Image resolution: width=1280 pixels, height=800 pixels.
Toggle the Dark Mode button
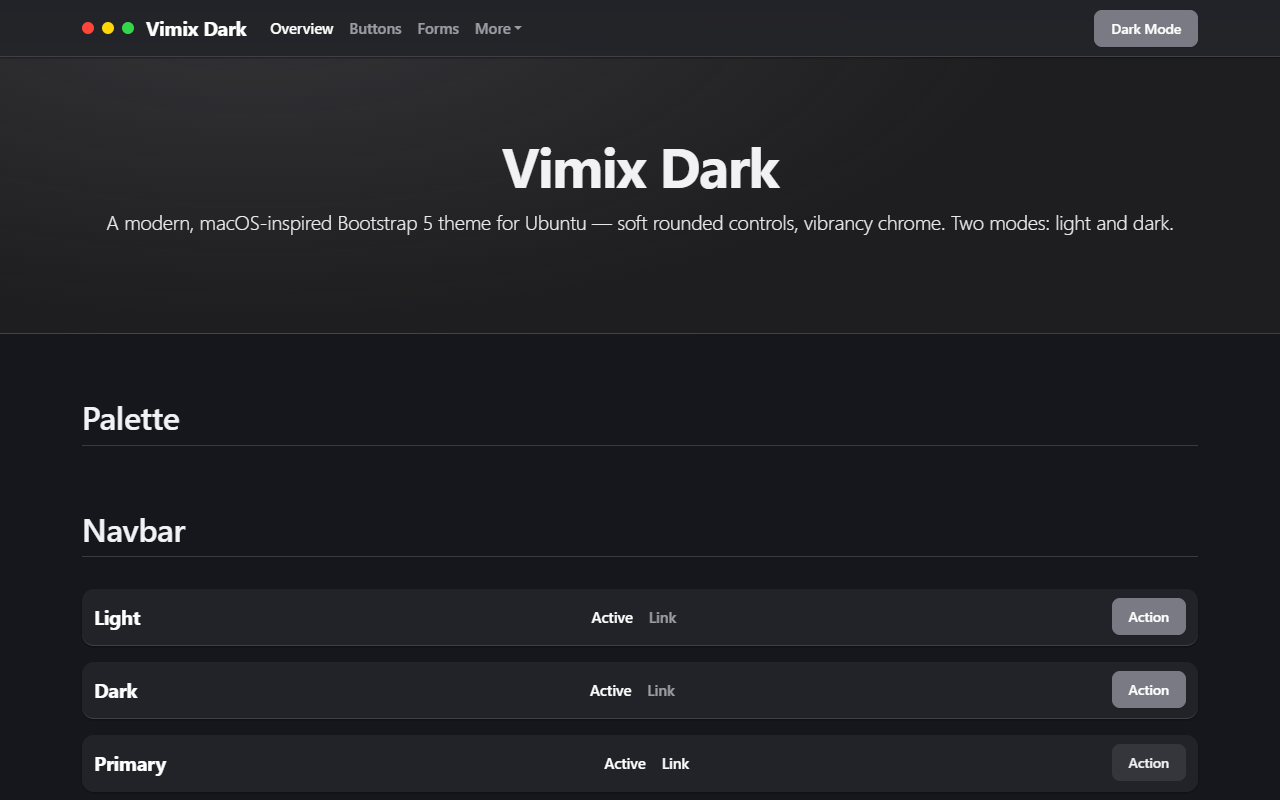click(1146, 29)
